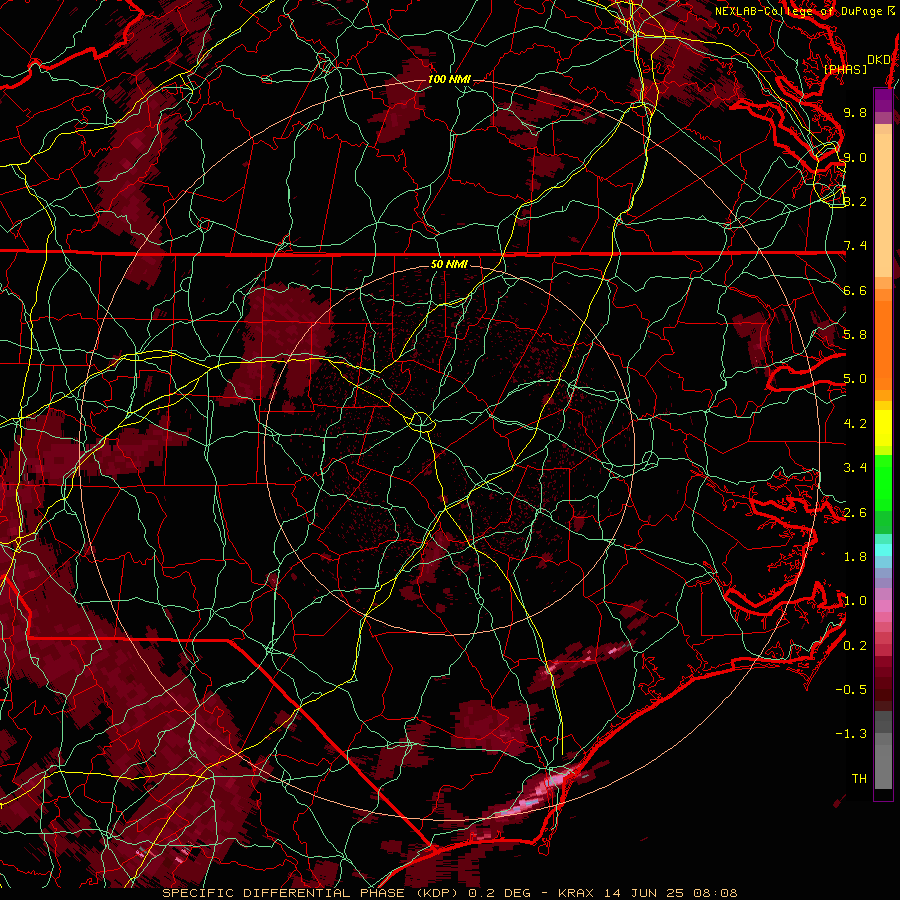Viewport: 900px width, 900px height.
Task: Click the 3.4 scale value
Action: pyautogui.click(x=855, y=468)
